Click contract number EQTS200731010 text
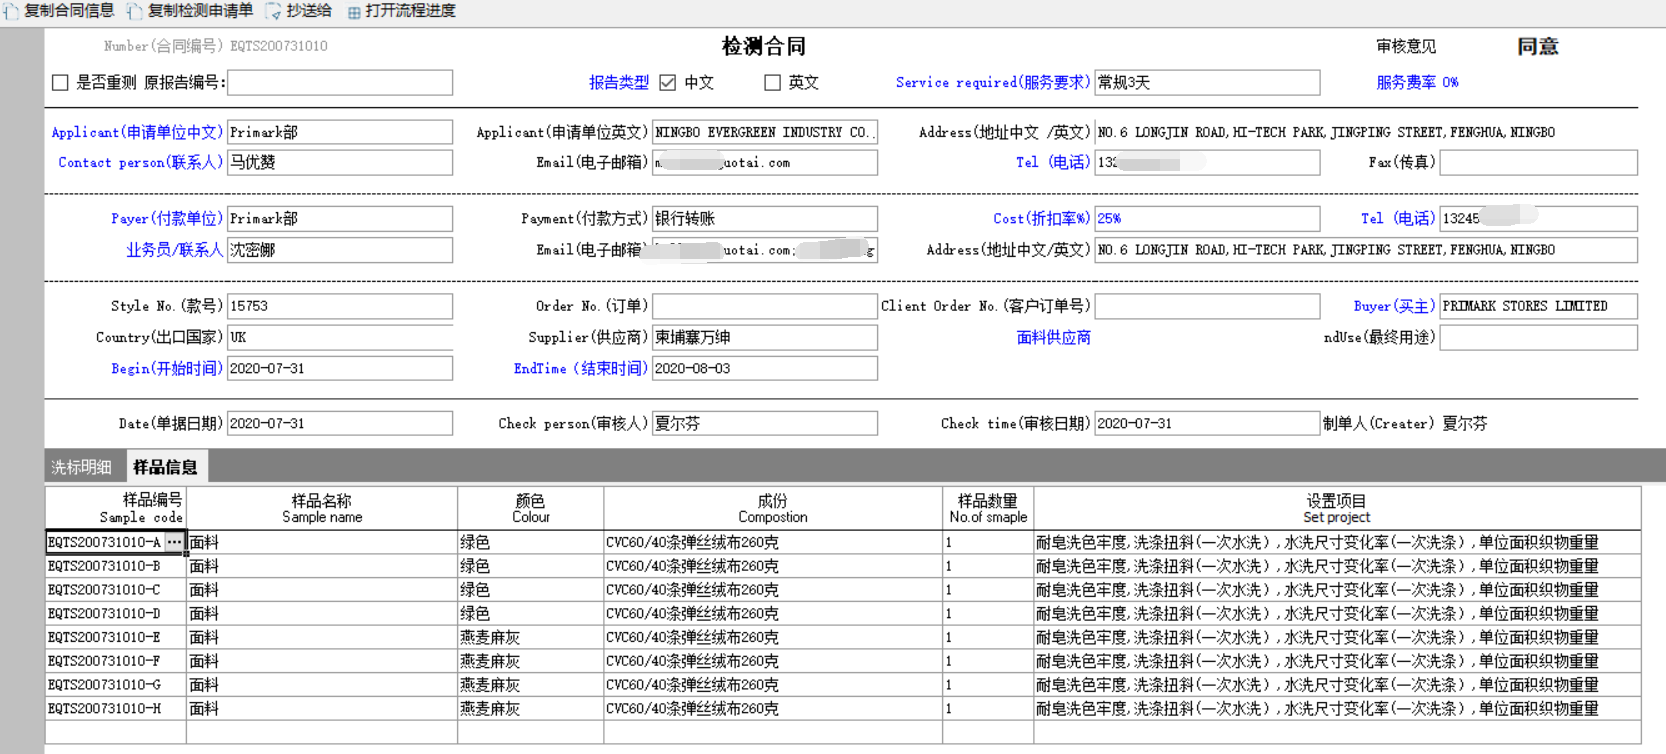Screen dimensions: 1666x754 (x=279, y=46)
